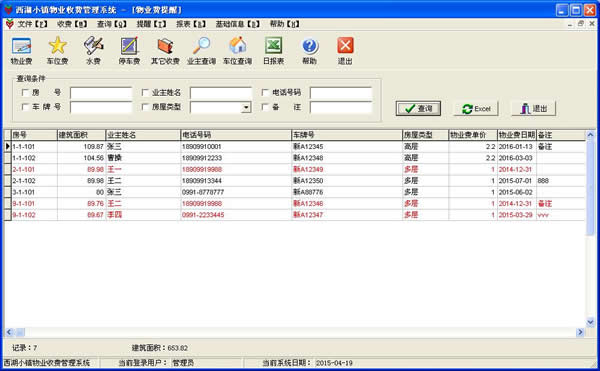Enable the 车牌号 filter checkbox
600x371 pixels.
click(25, 107)
